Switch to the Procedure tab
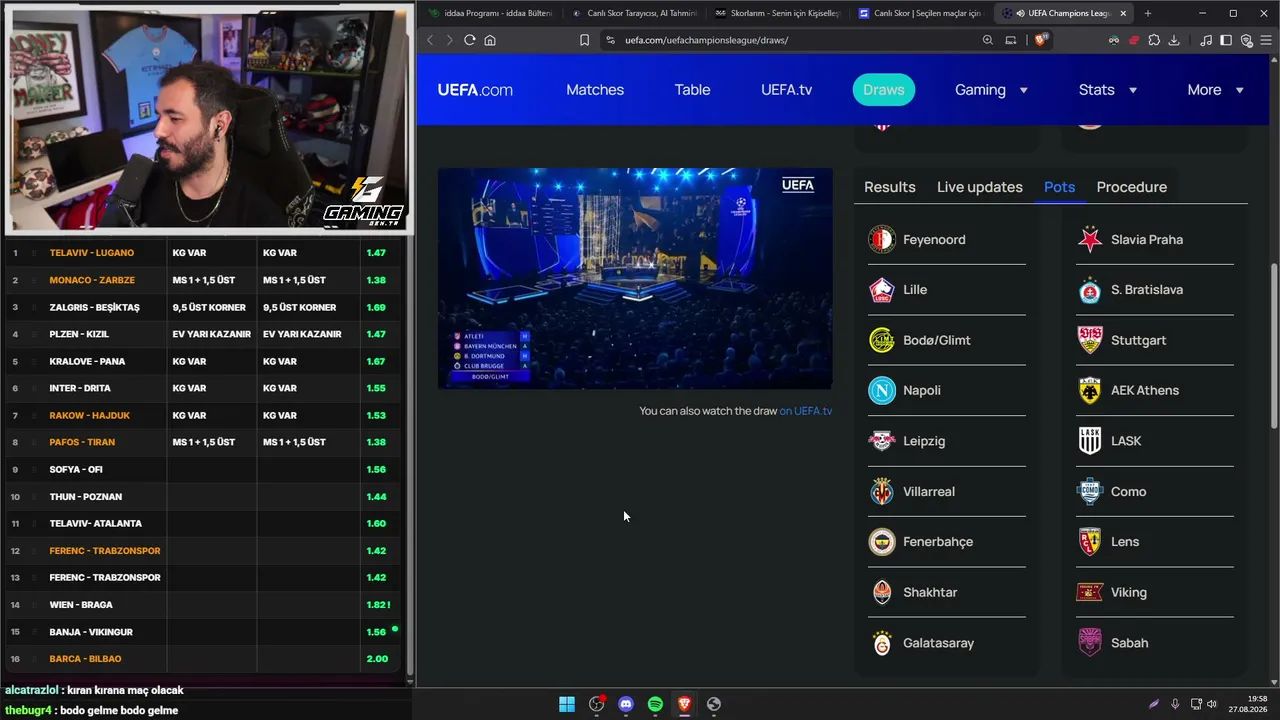 point(1132,187)
